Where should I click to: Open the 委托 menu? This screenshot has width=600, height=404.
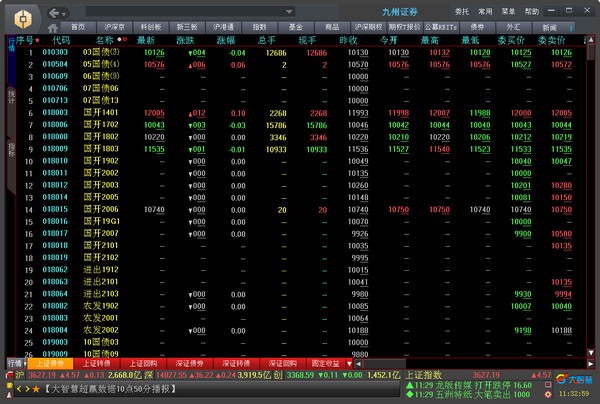461,11
